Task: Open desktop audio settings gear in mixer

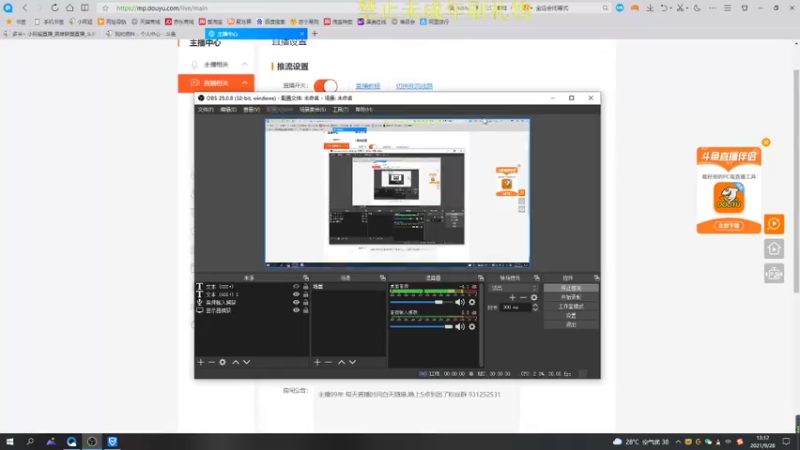Action: 472,302
